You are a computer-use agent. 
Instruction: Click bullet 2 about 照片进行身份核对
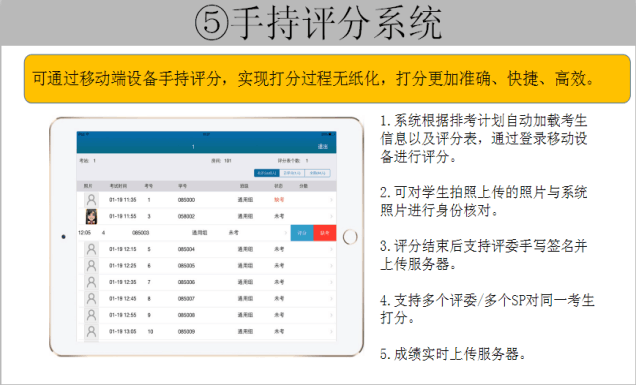click(483, 201)
